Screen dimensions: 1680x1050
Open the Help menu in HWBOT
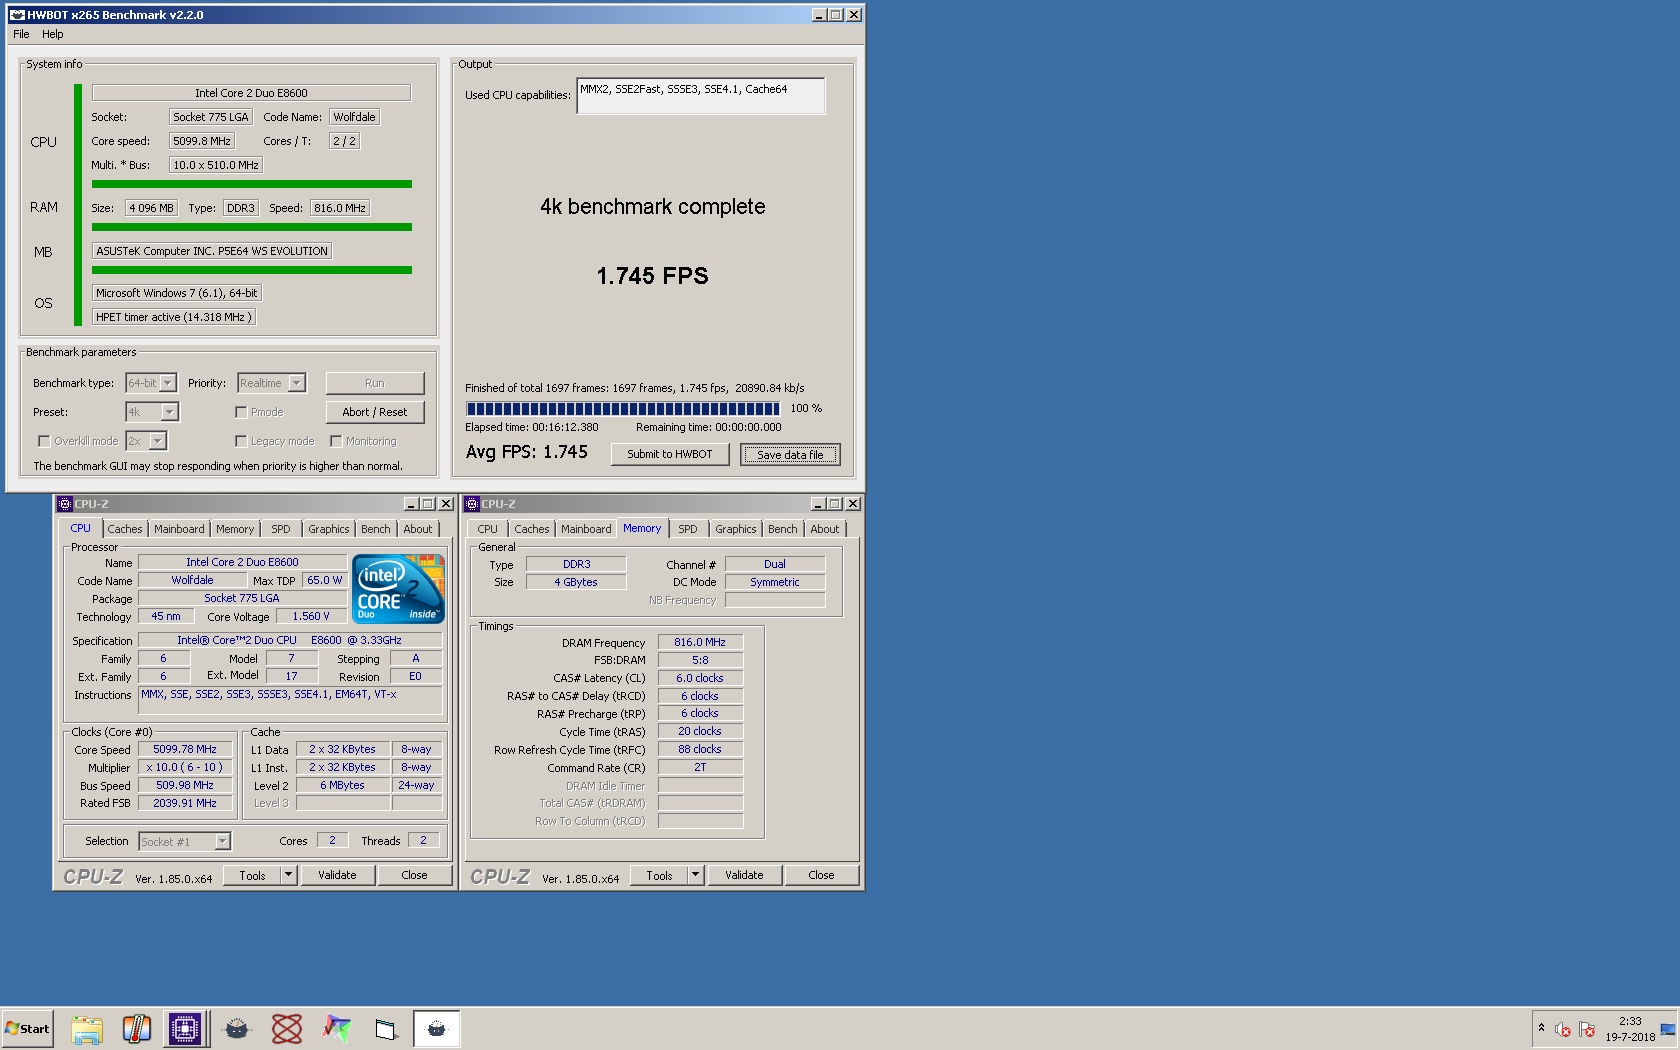(x=53, y=34)
